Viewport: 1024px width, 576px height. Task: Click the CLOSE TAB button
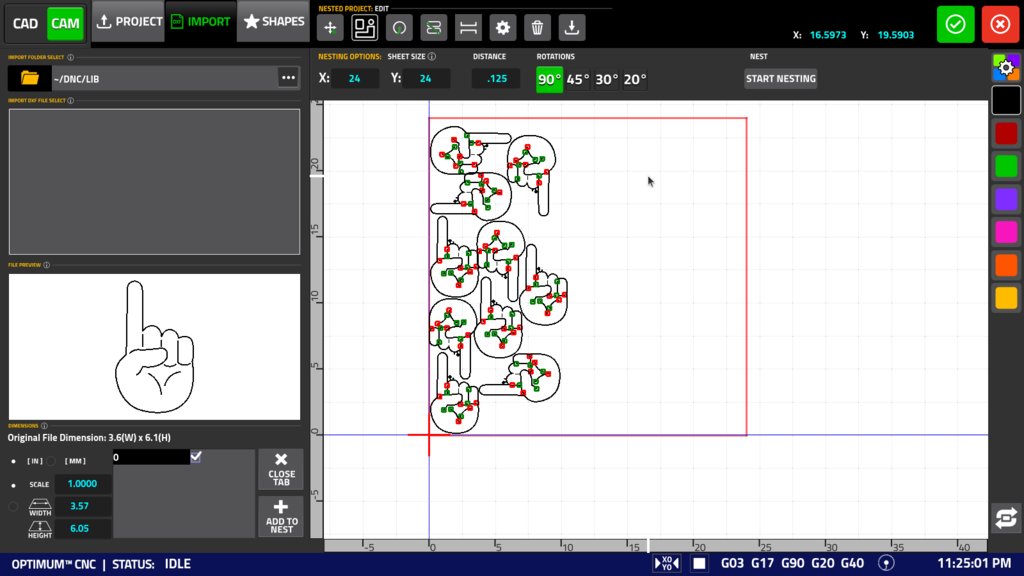pos(281,470)
